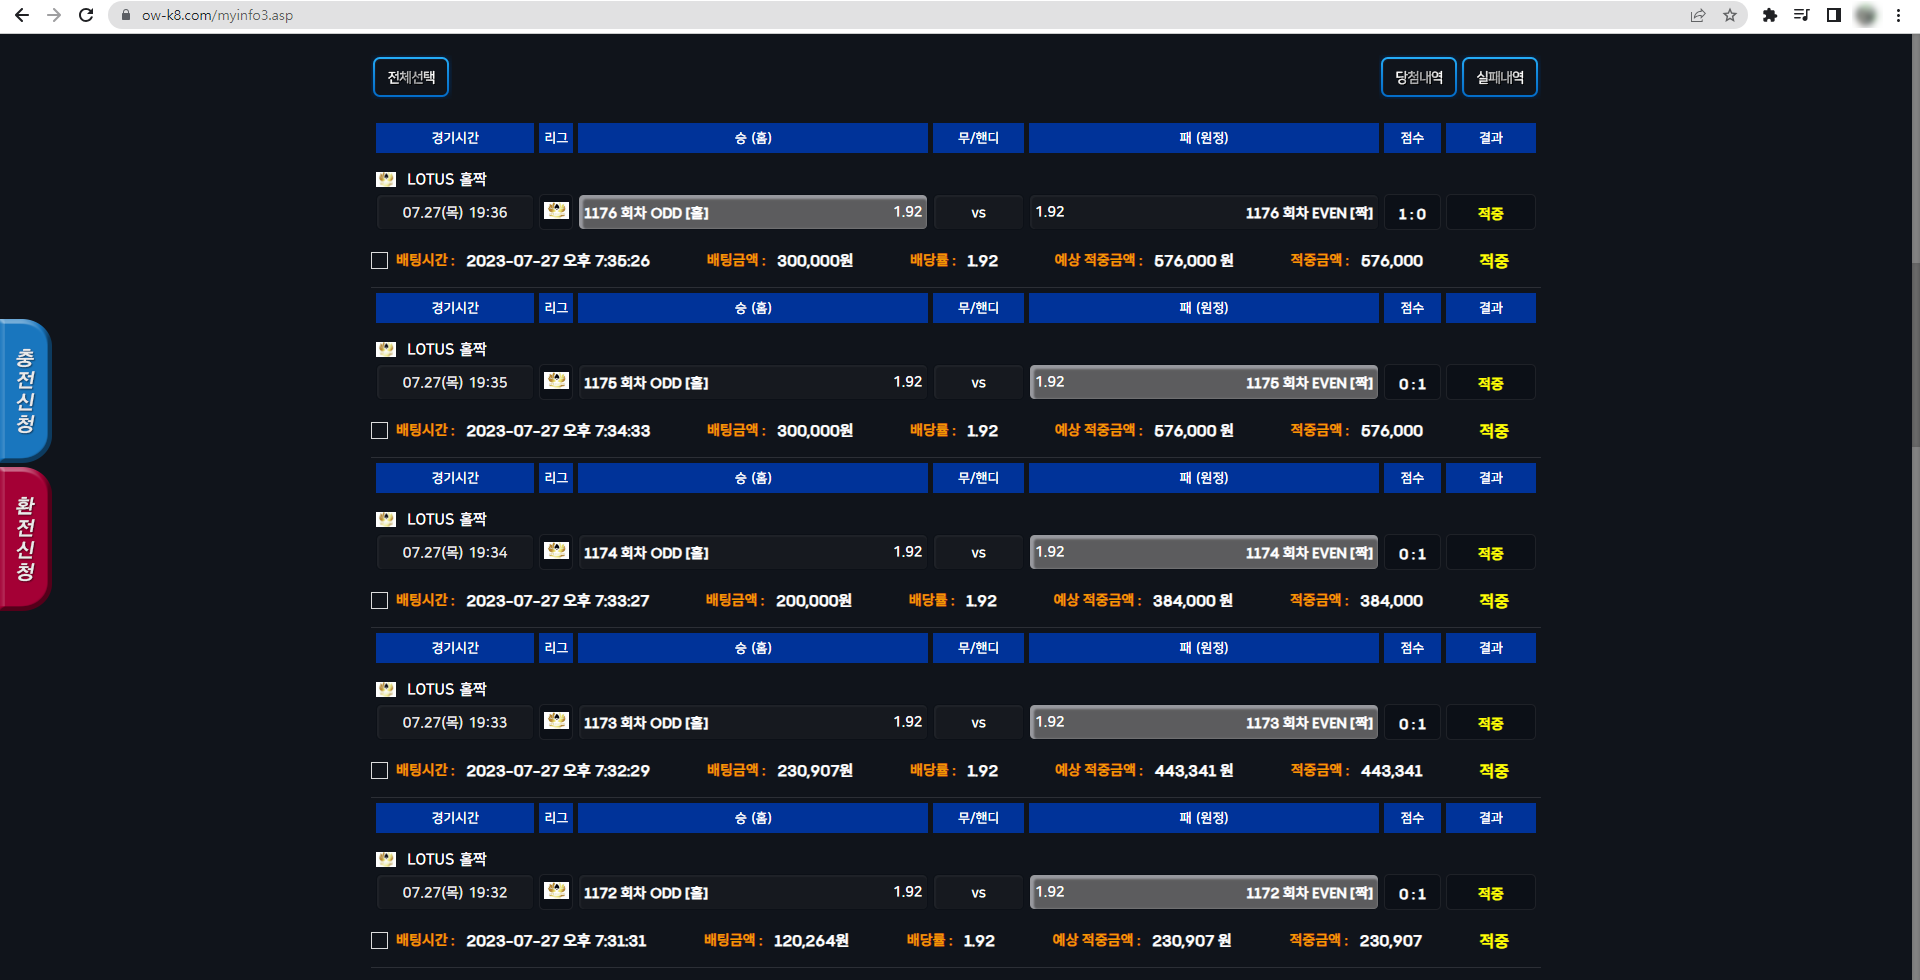Select the 1172 회차 ODD [홀] cell
The width and height of the screenshot is (1920, 980).
tap(753, 892)
